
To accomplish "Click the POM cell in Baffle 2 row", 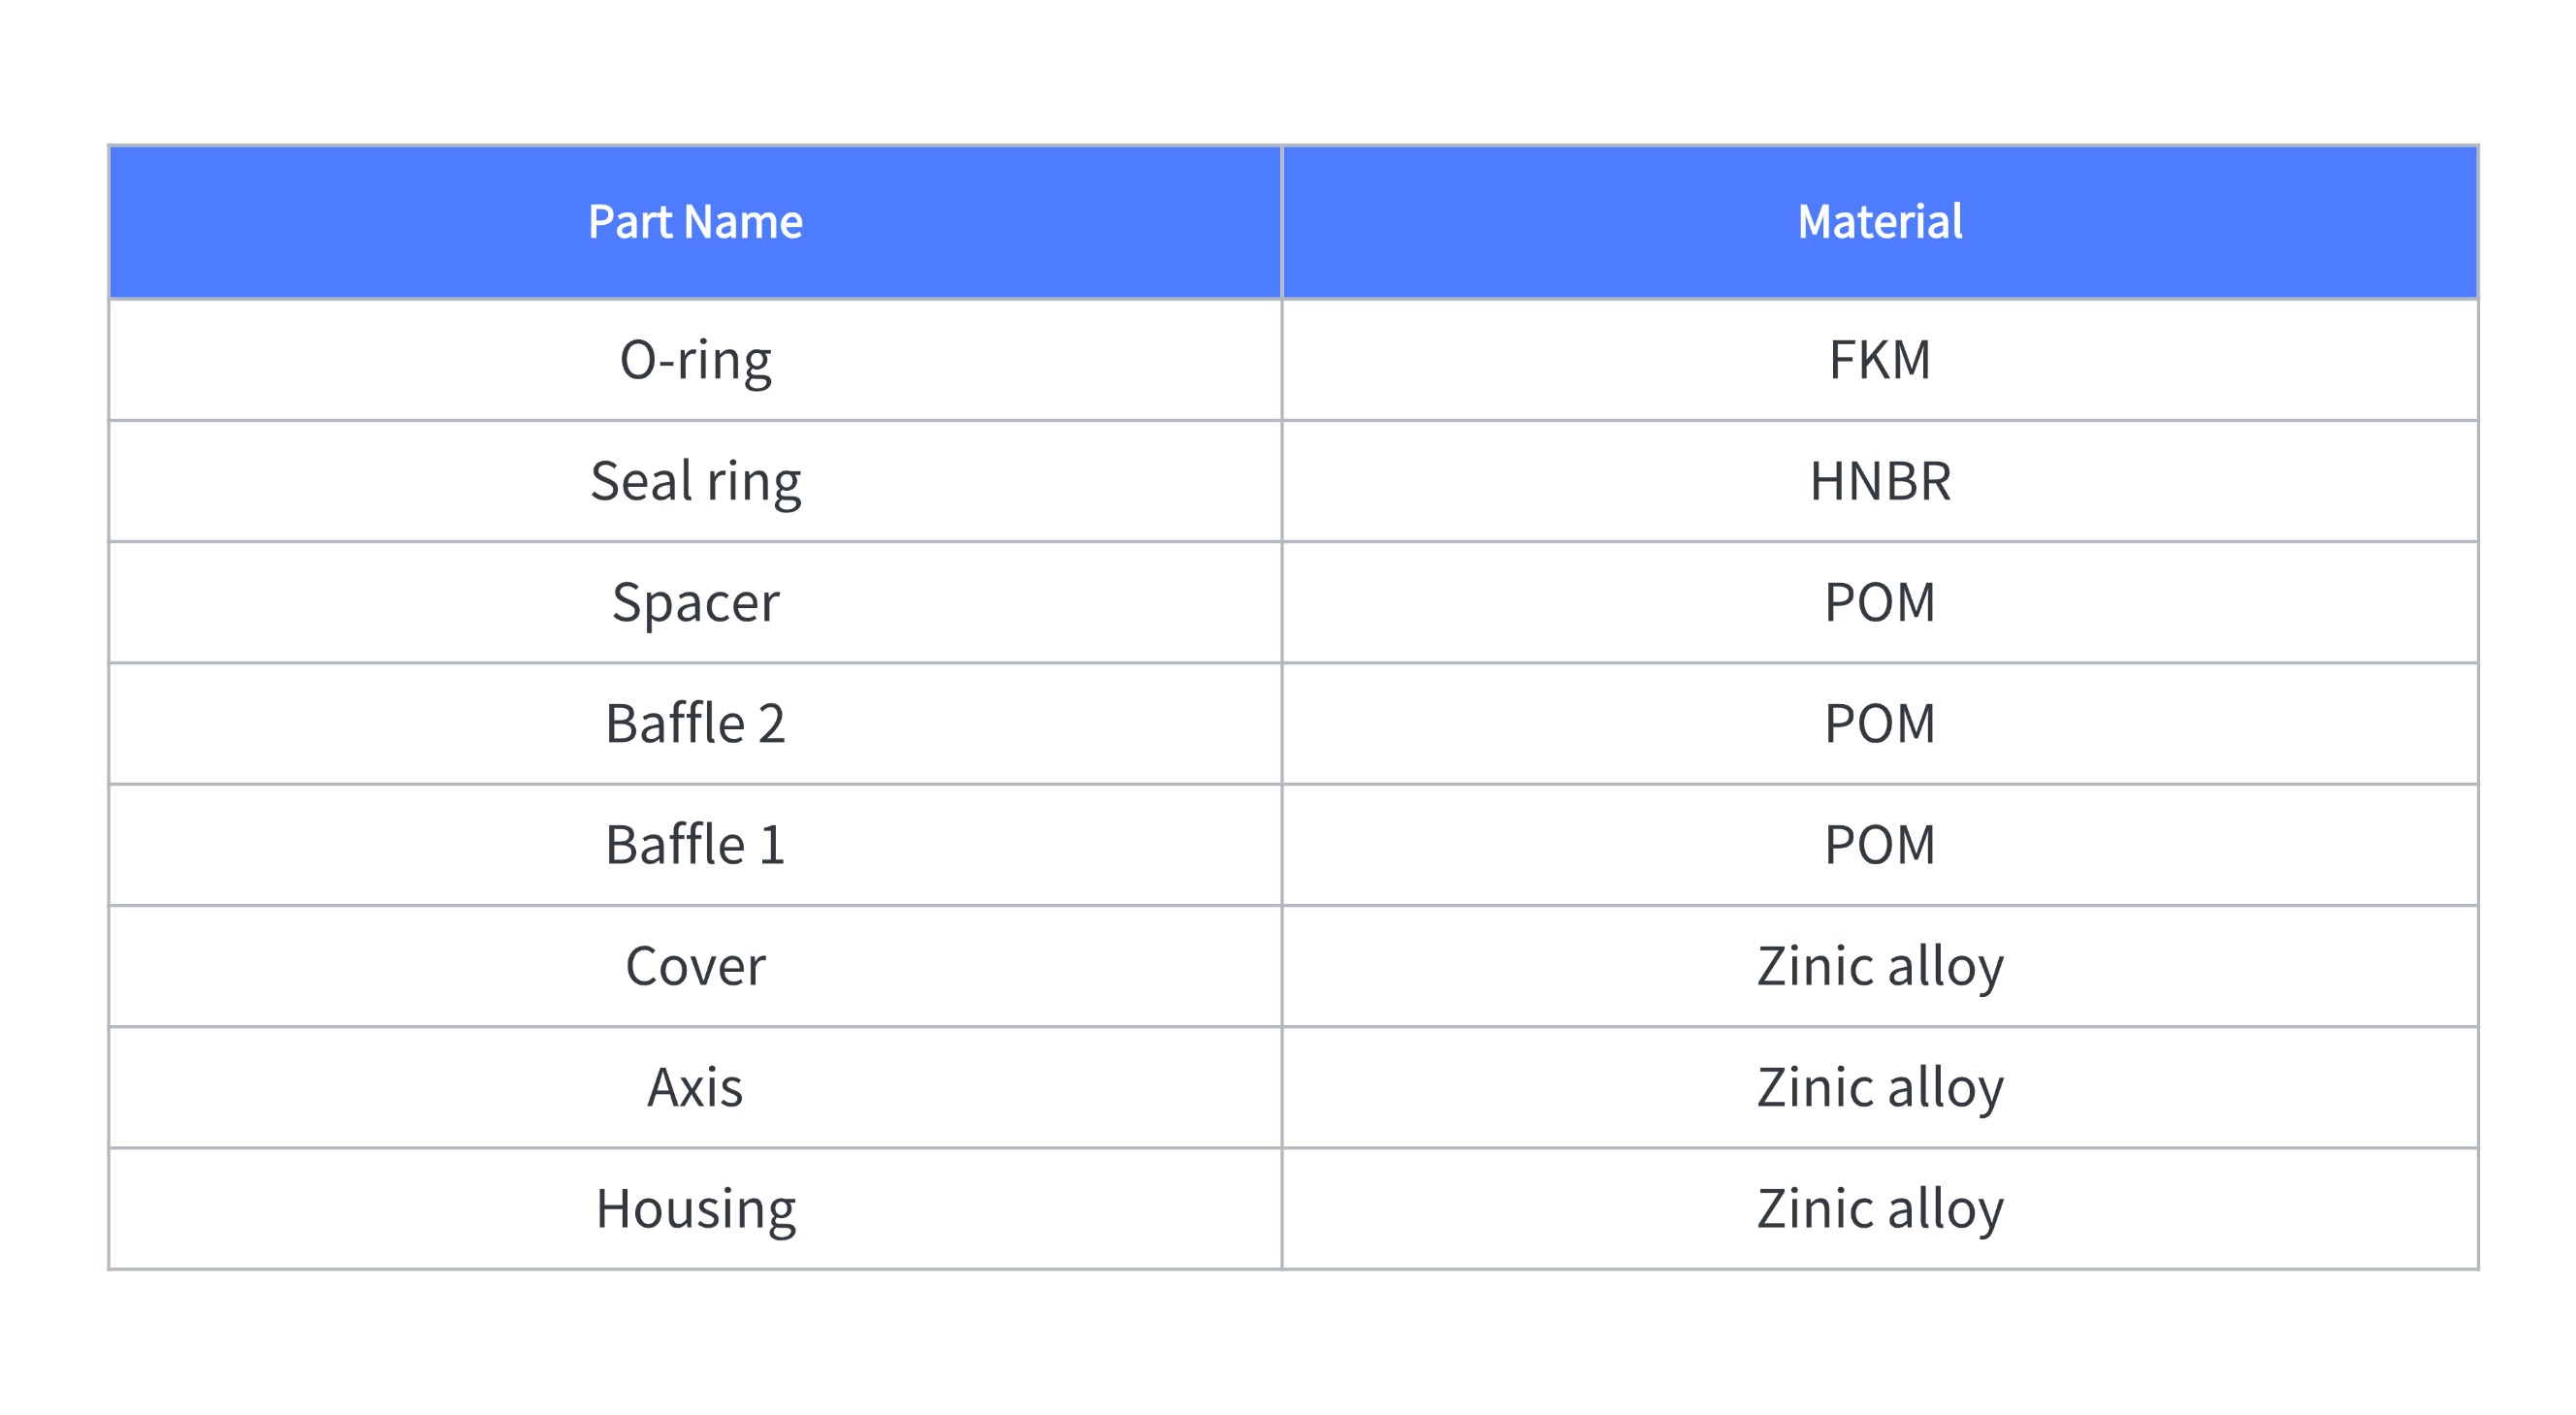I will [x=1880, y=723].
